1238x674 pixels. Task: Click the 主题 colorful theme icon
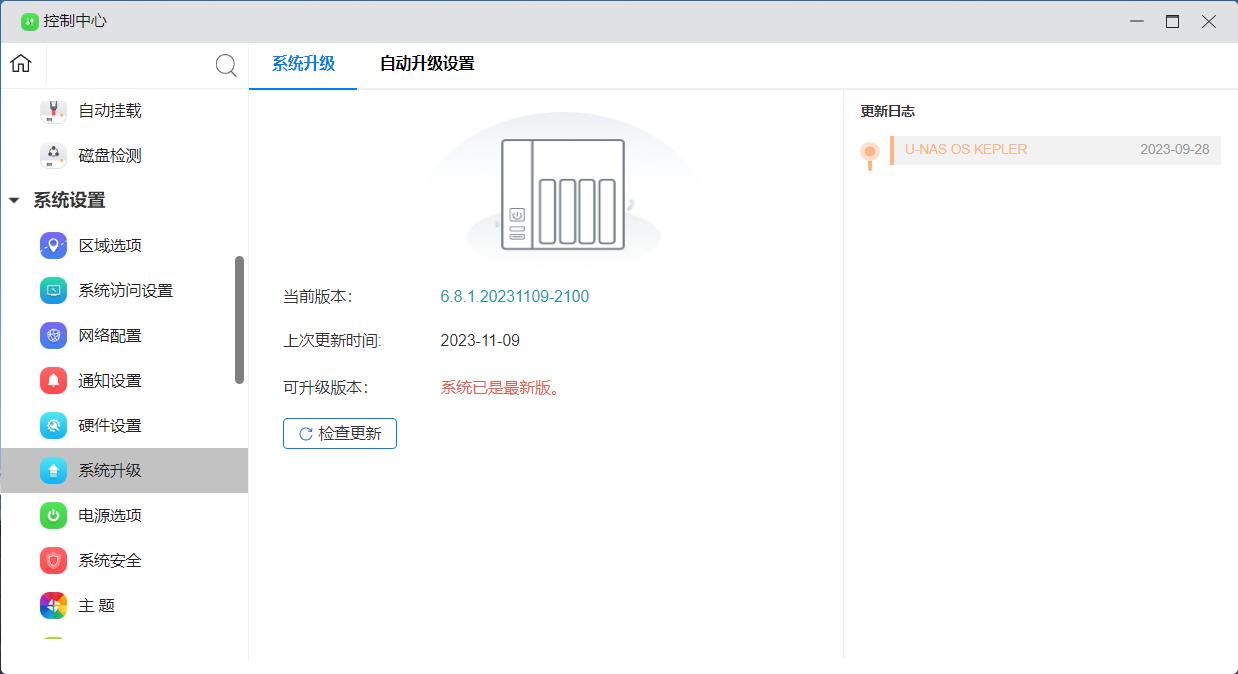53,606
